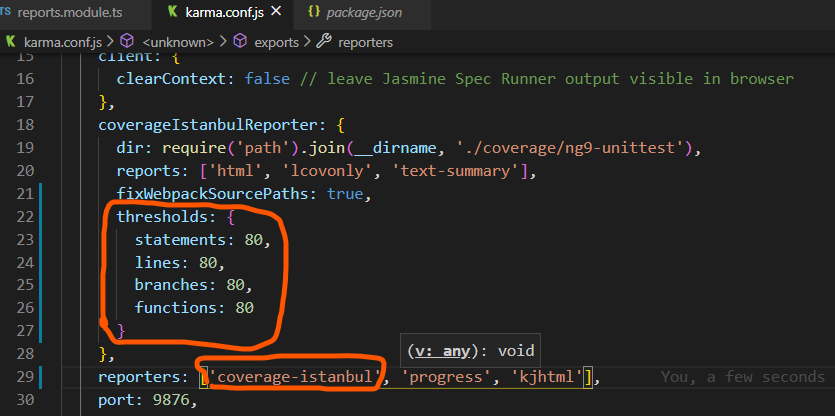This screenshot has height=416, width=835.
Task: Open the karma.conf.js breadcrumb file picker
Action: [x=63, y=42]
